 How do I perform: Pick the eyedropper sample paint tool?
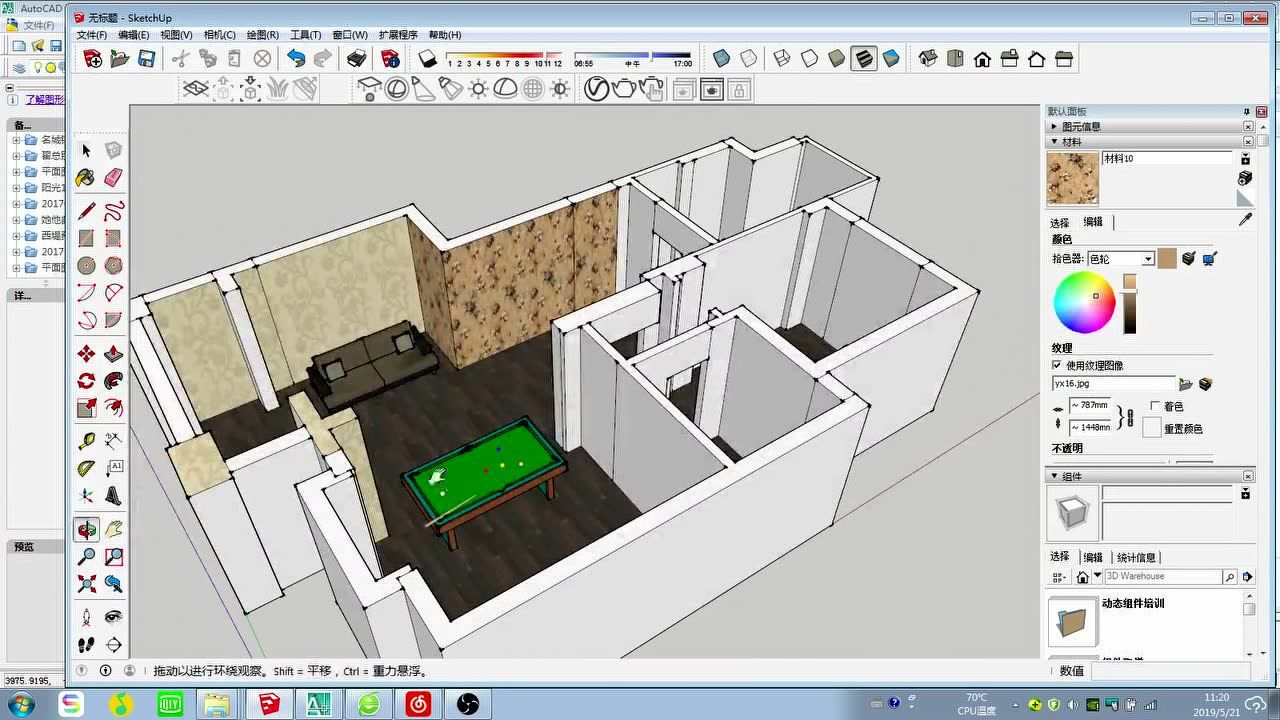1245,220
